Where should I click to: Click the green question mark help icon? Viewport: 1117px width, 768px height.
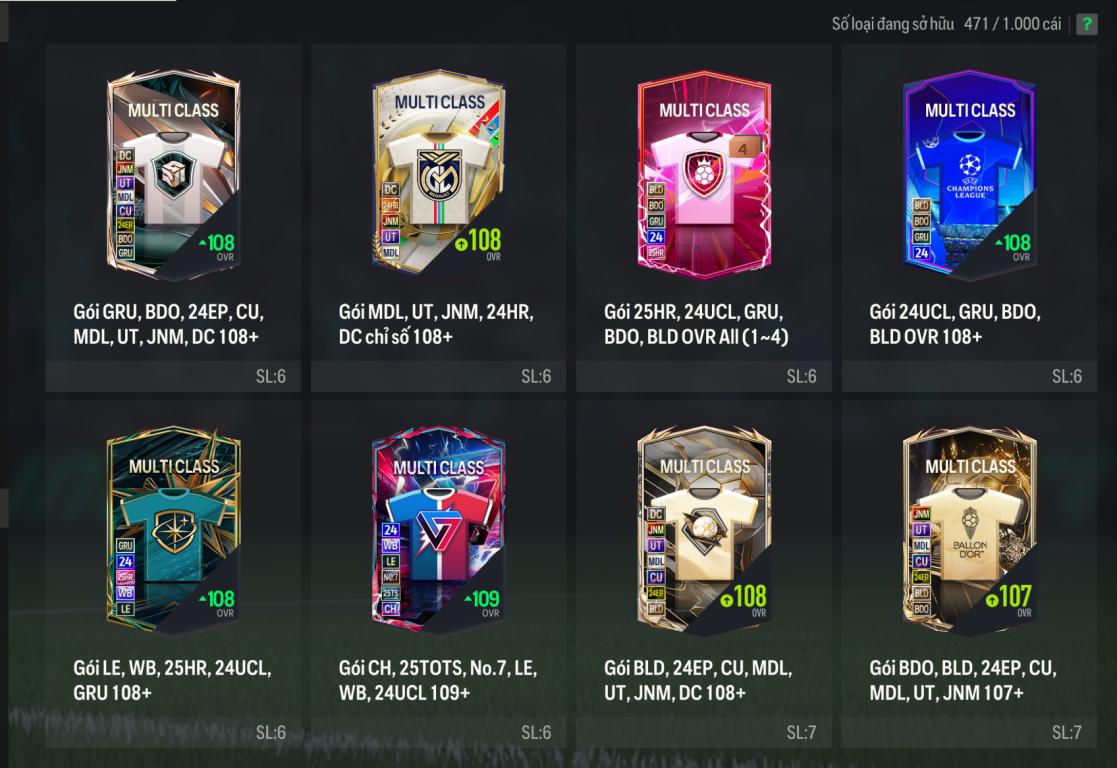coord(1086,24)
